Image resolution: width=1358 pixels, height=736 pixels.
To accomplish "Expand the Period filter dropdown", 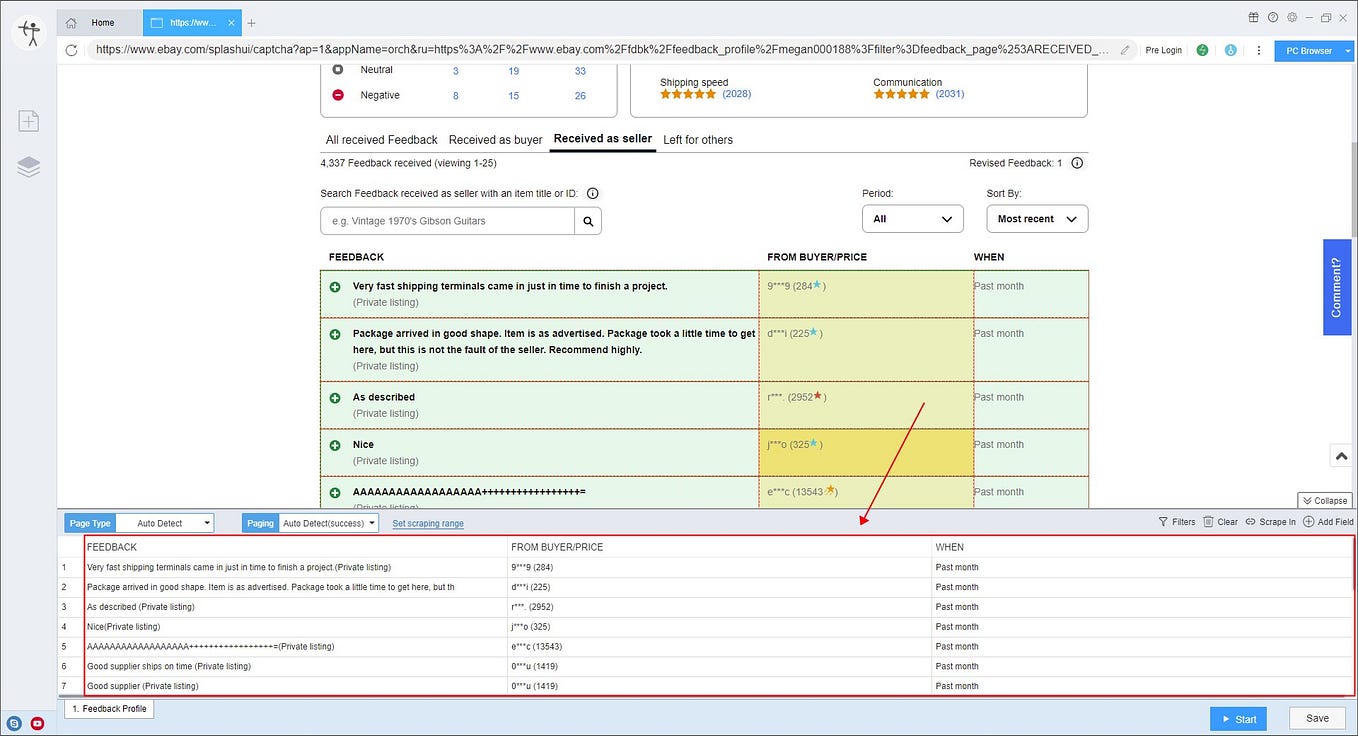I will (x=911, y=218).
